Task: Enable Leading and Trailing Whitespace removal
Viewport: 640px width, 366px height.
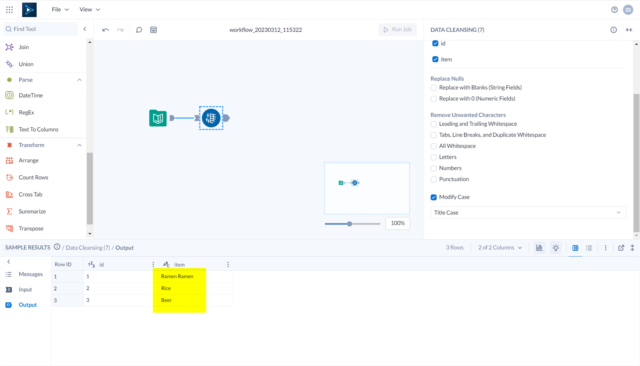Action: (433, 124)
